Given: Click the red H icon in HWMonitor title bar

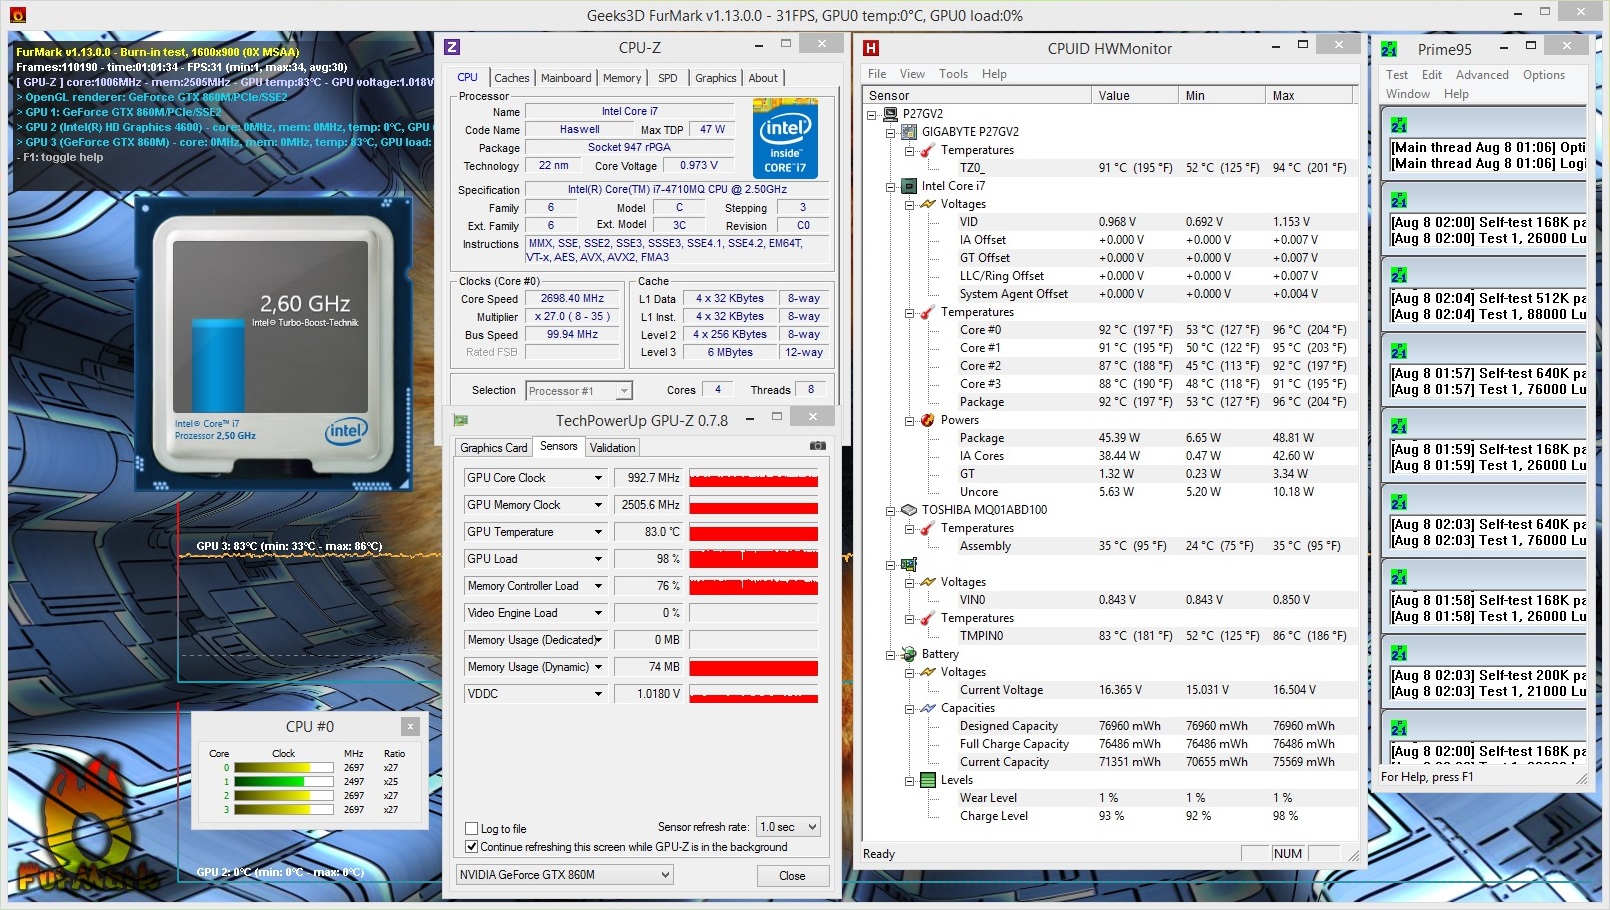Looking at the screenshot, I should 871,48.
